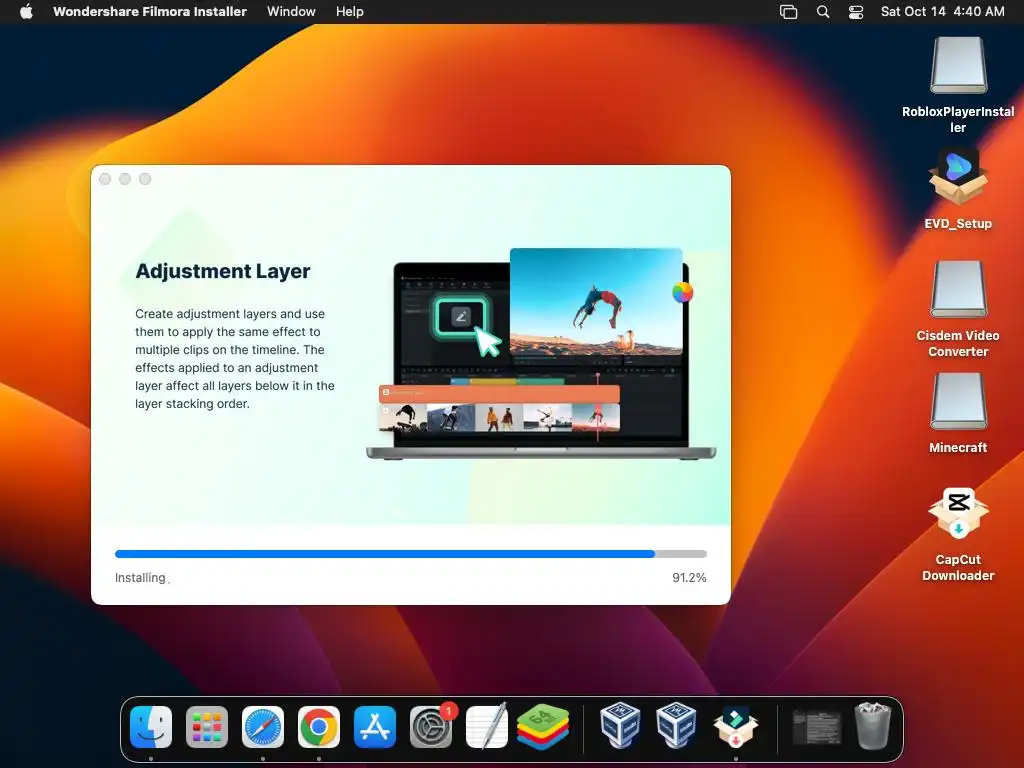Click the Installing status text
The width and height of the screenshot is (1024, 768).
140,577
